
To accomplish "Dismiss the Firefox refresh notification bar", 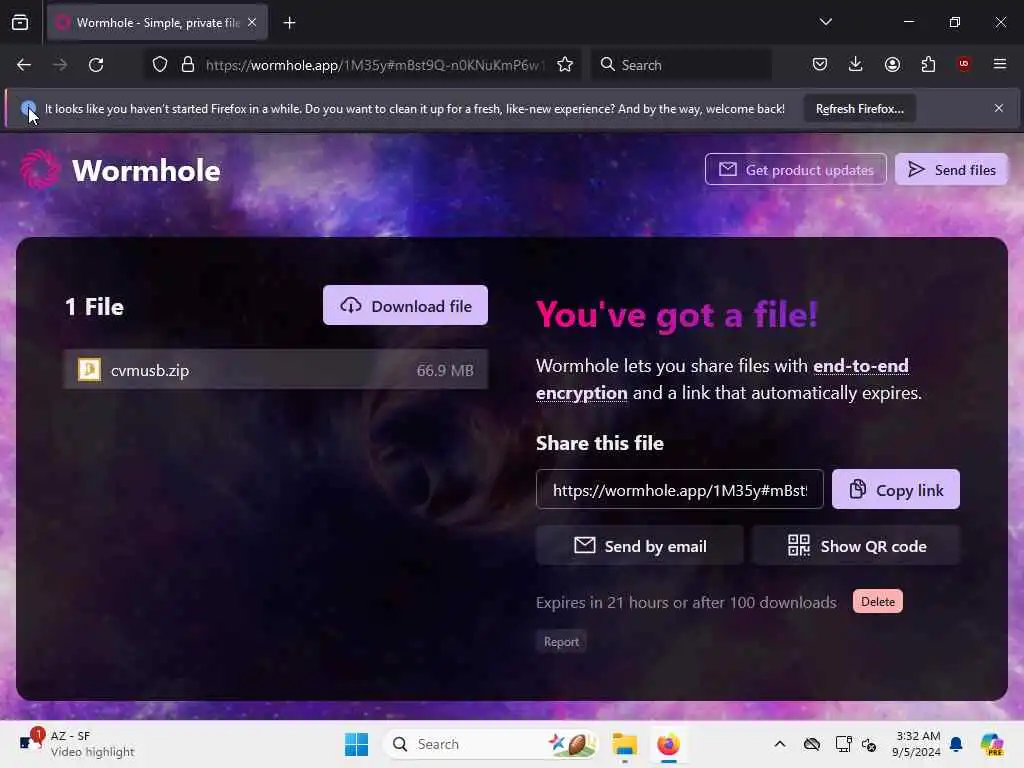I will coord(999,108).
